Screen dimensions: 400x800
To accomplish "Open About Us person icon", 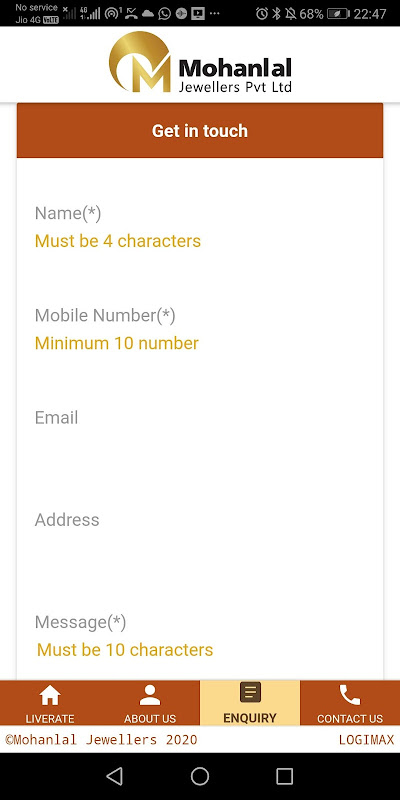I will tap(149, 695).
